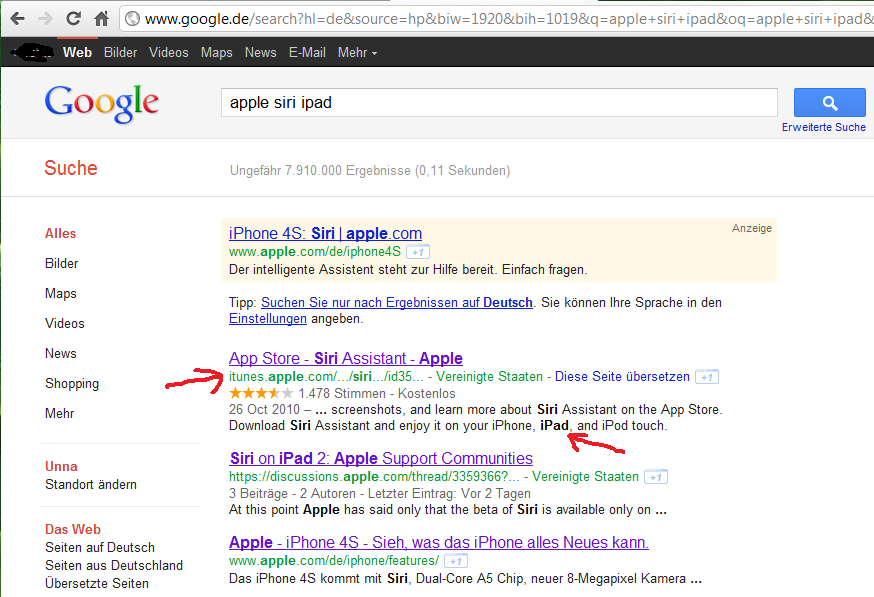Screen dimensions: 874x597
Task: Click the Google logo
Action: point(101,104)
